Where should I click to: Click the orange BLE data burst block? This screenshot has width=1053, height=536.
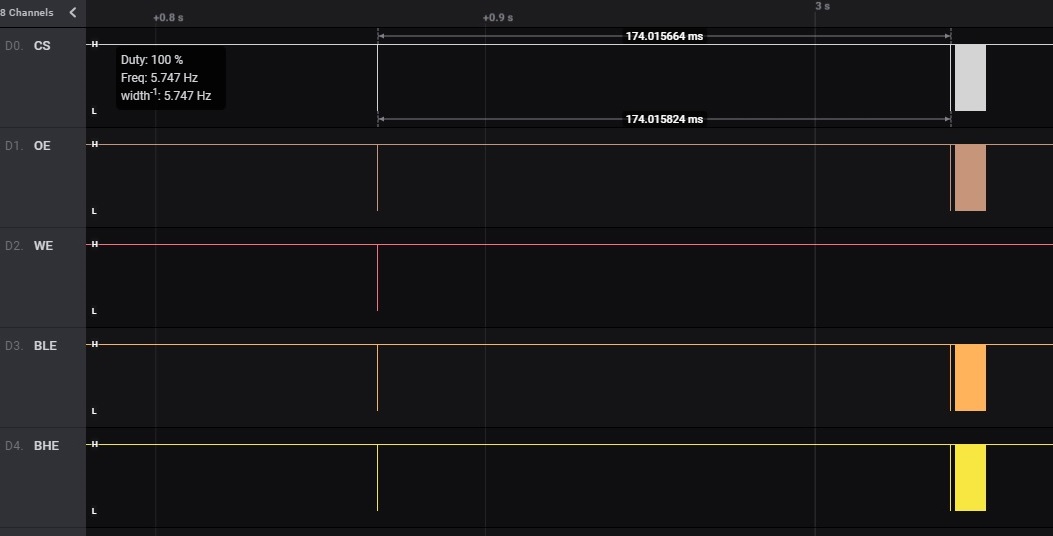click(970, 378)
